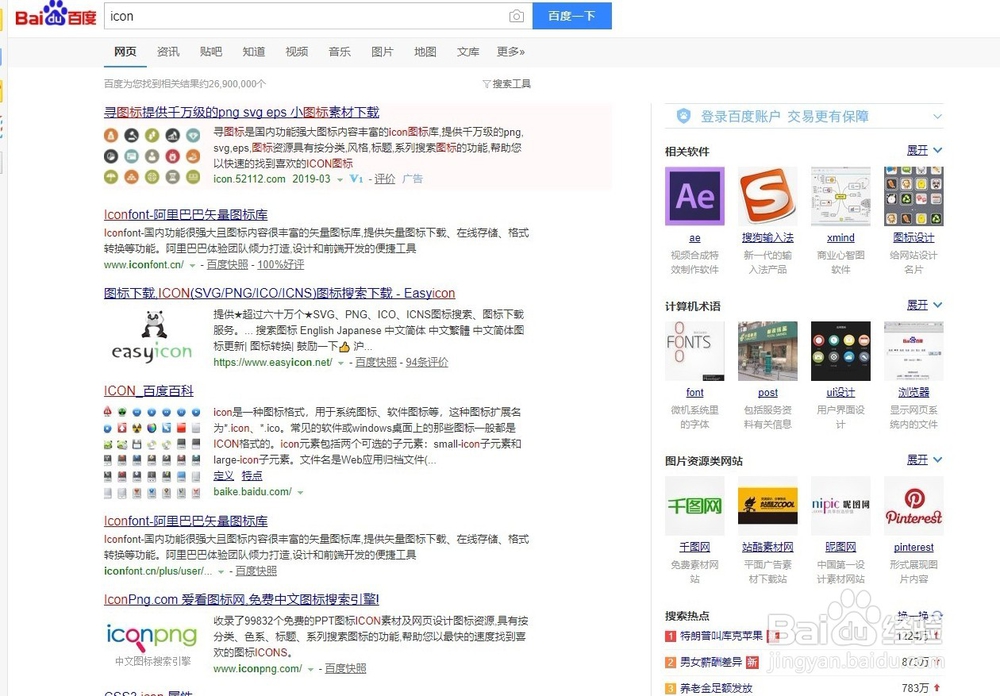The height and width of the screenshot is (696, 1000).
Task: Expand dropdown arrow after www.easyicon.net/
Action: pyautogui.click(x=341, y=363)
